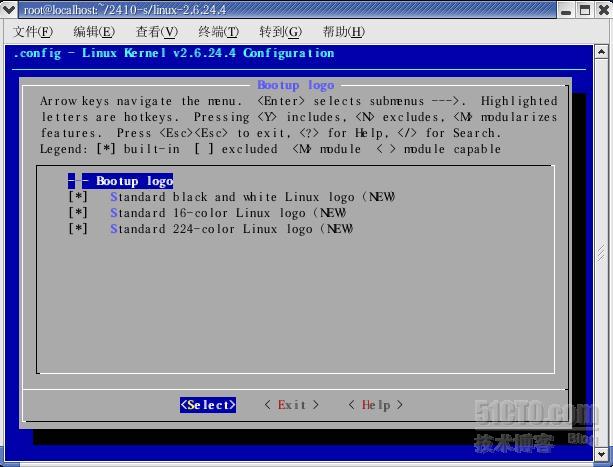This screenshot has width=613, height=467.
Task: Click the '.config - Linux Kernel v2.6.24.4 Configuration' header
Action: coord(174,53)
